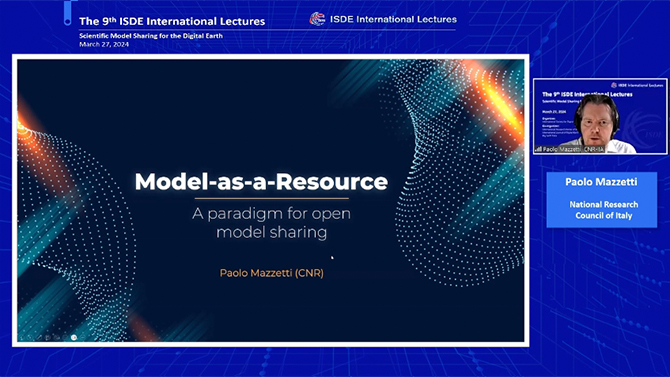Click the Scientific Model Sharing subtitle text

[x=151, y=36]
